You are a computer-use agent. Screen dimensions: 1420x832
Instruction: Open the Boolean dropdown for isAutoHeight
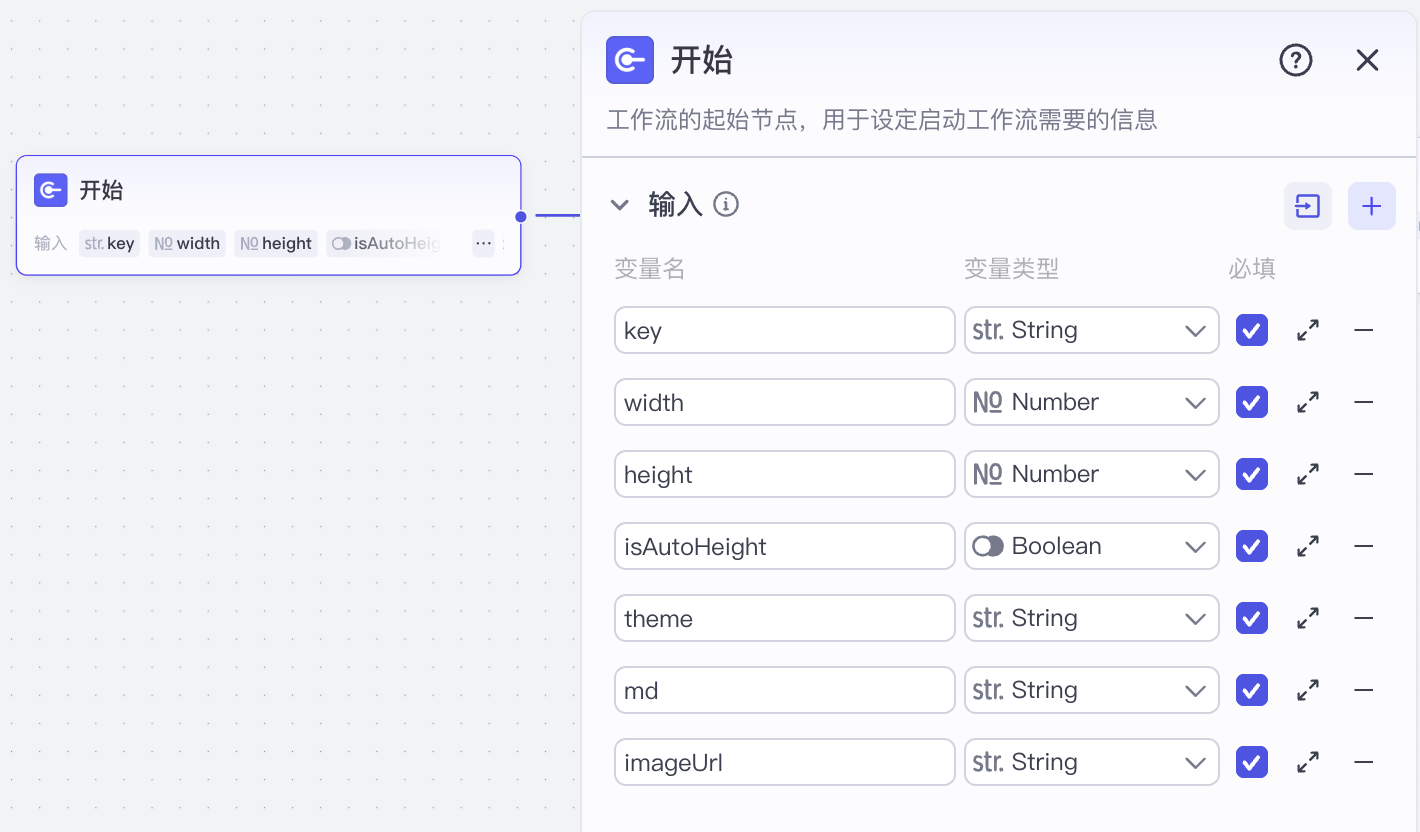(x=1091, y=546)
